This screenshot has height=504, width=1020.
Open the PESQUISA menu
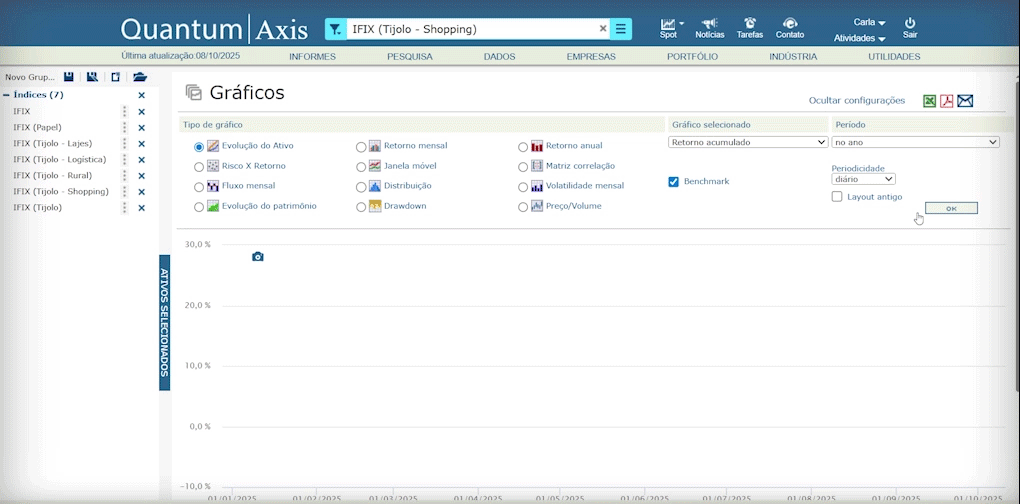(409, 57)
